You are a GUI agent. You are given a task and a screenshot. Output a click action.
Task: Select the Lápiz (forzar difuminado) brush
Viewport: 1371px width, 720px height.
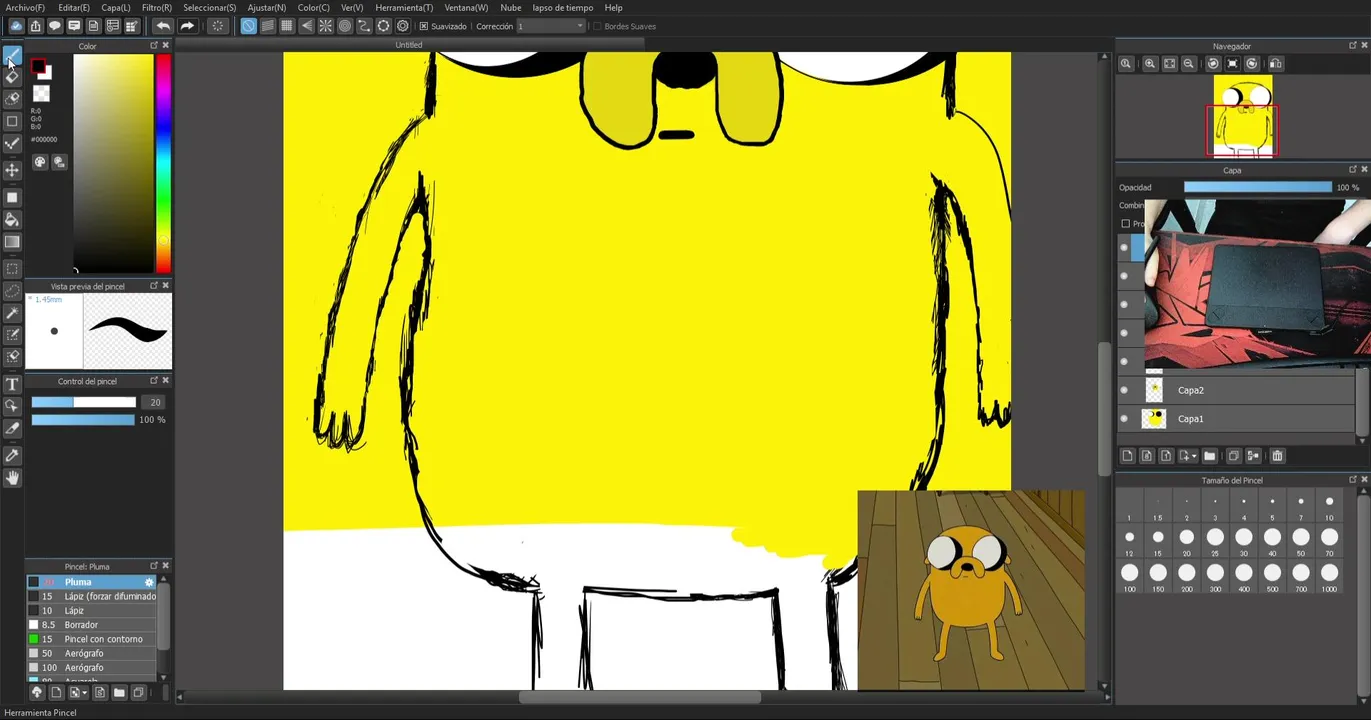pos(92,596)
